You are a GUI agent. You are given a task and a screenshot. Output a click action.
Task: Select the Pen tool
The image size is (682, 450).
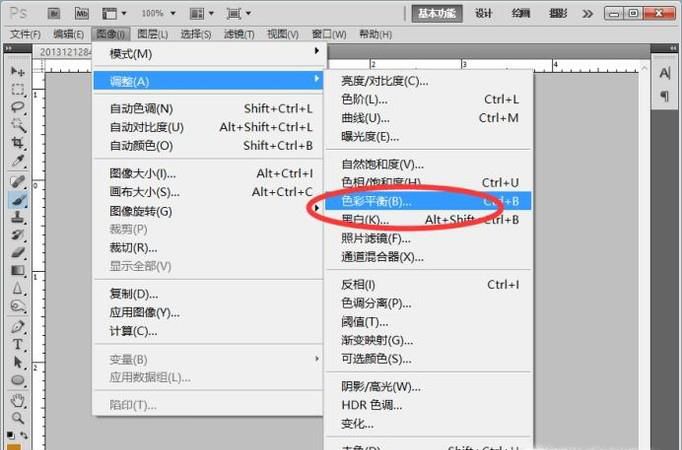tap(17, 327)
